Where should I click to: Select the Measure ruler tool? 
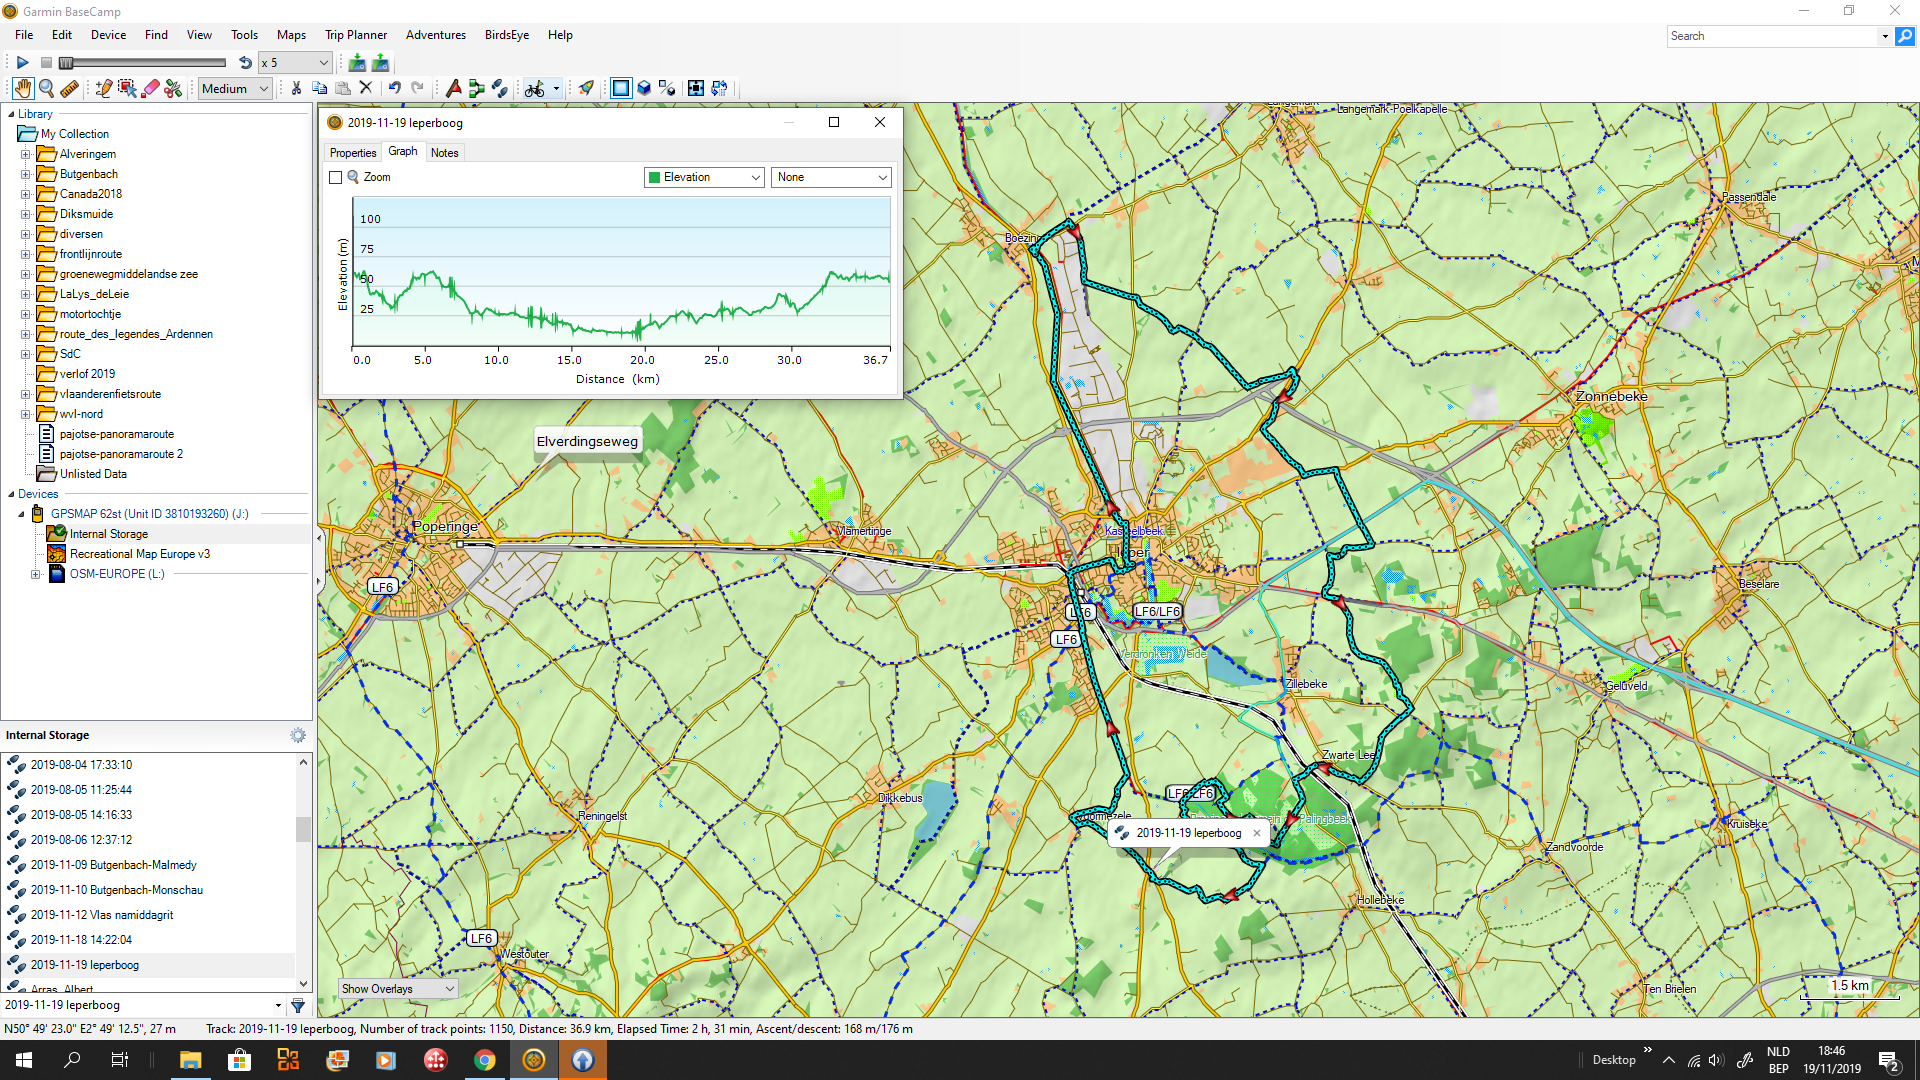[x=69, y=88]
